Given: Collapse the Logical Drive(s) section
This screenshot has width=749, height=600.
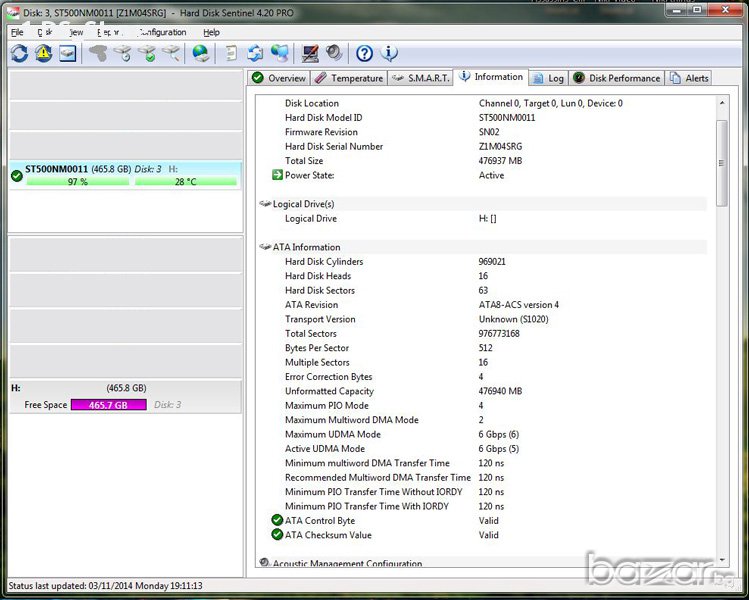Looking at the screenshot, I should click(265, 204).
